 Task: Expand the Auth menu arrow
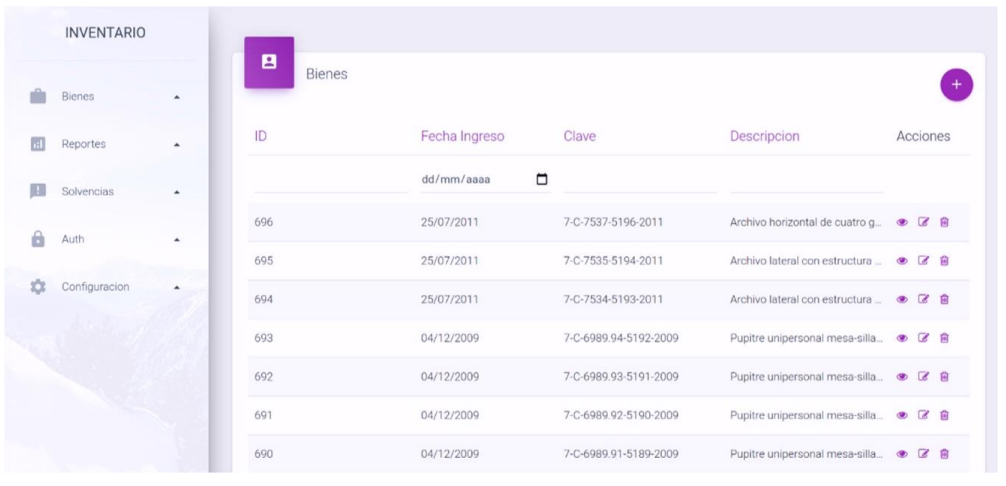pyautogui.click(x=177, y=240)
